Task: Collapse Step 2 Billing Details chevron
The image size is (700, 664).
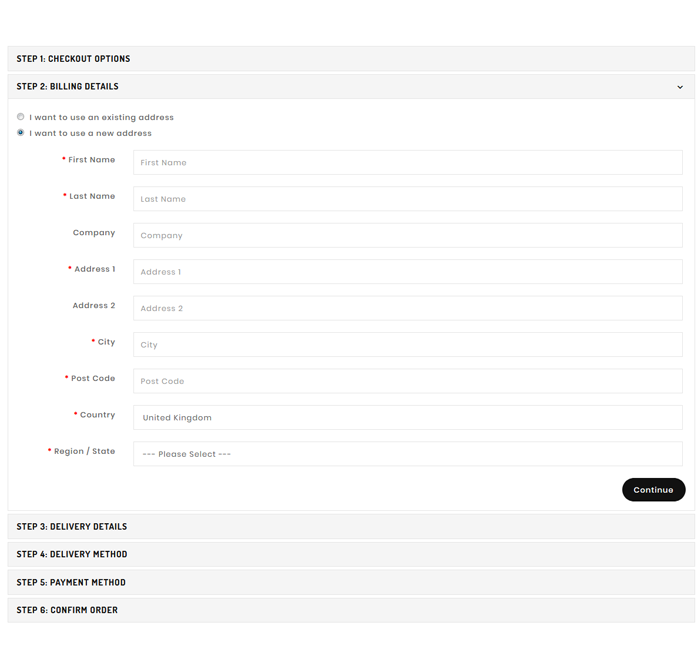Action: (680, 87)
